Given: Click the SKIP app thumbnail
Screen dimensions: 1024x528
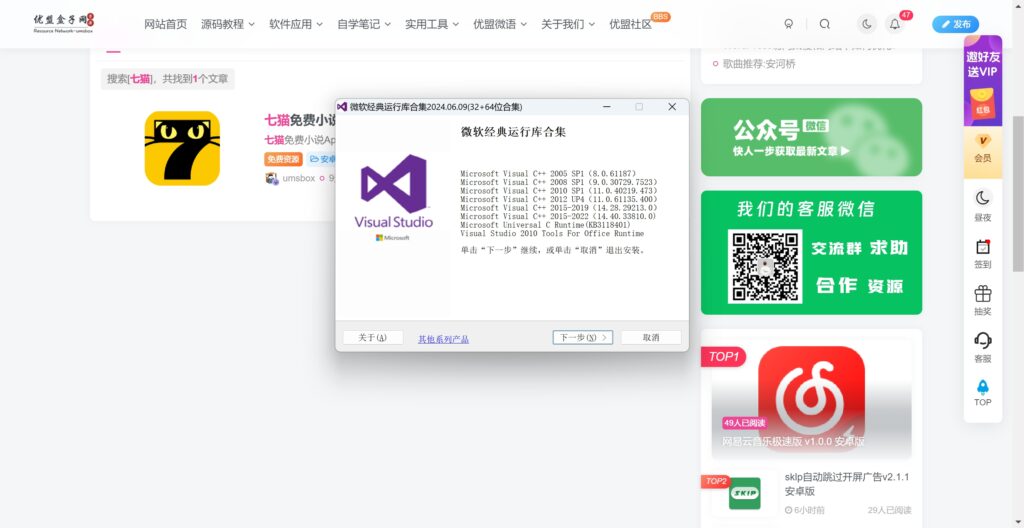Looking at the screenshot, I should pos(744,493).
